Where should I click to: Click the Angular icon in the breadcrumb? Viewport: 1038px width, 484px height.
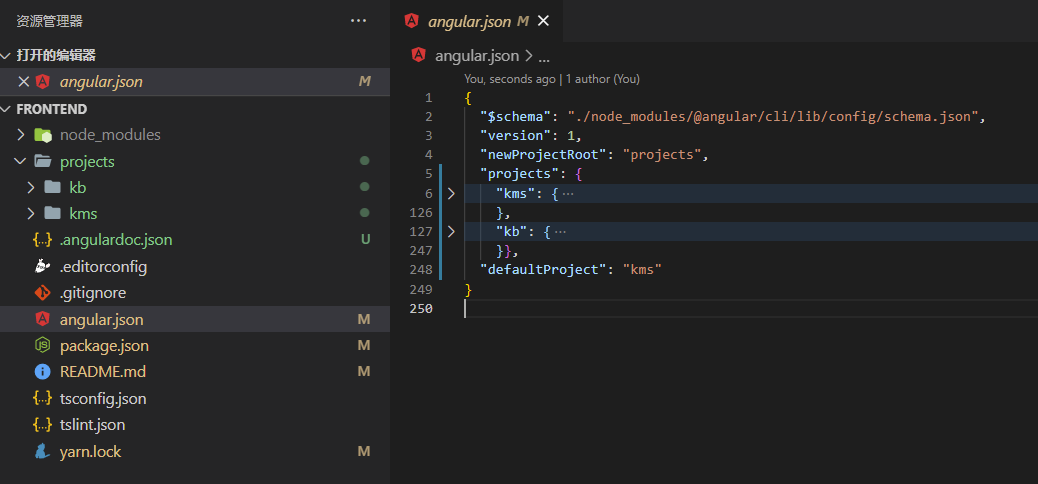(418, 55)
